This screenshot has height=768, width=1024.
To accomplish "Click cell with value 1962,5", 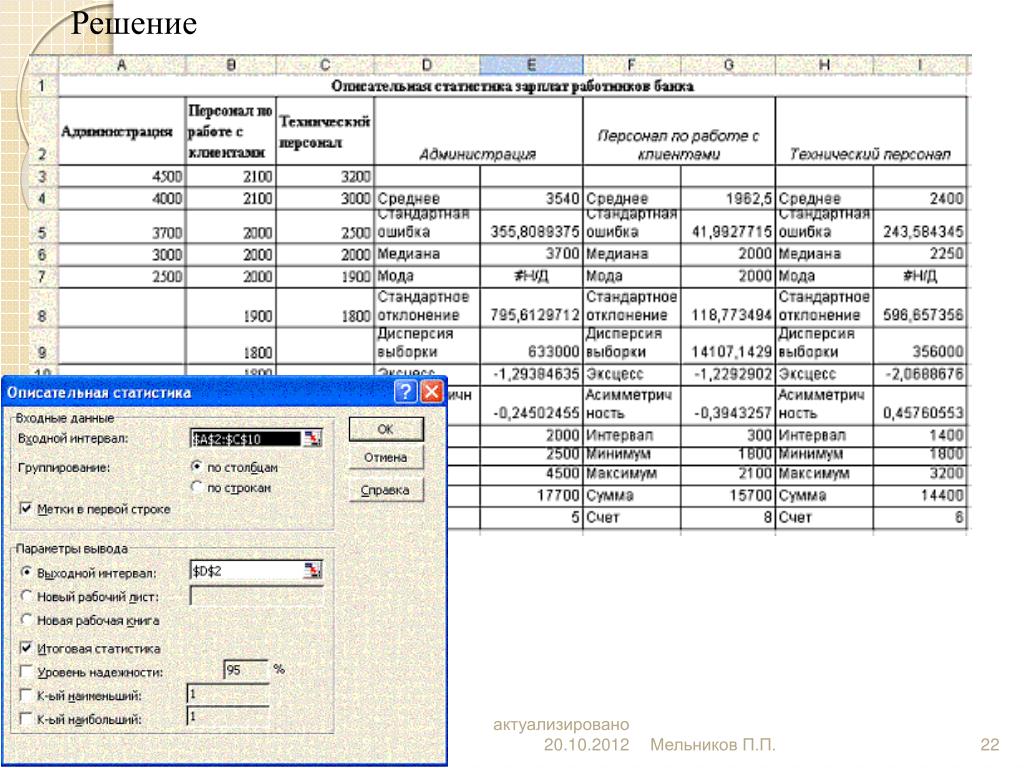I will 728,199.
